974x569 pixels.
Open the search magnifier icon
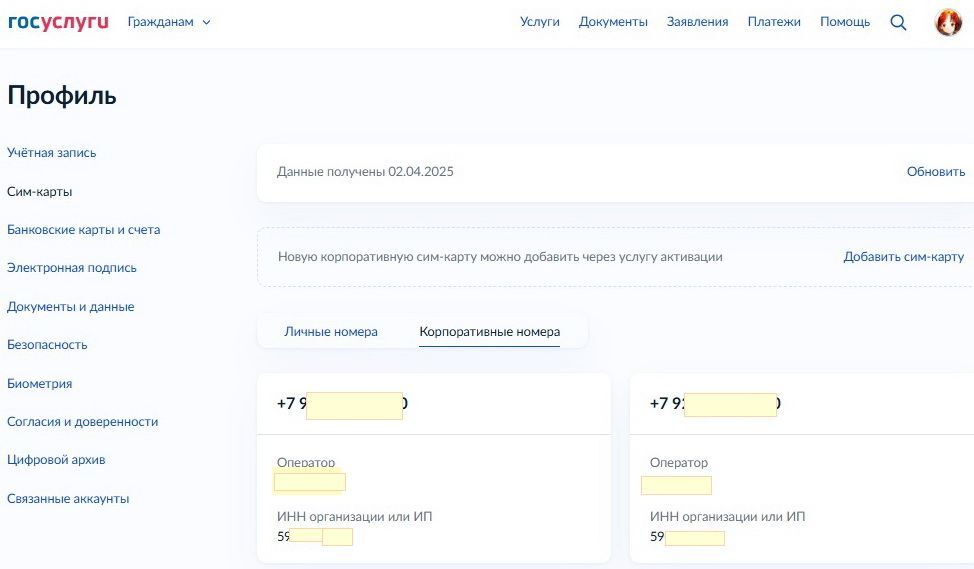898,22
